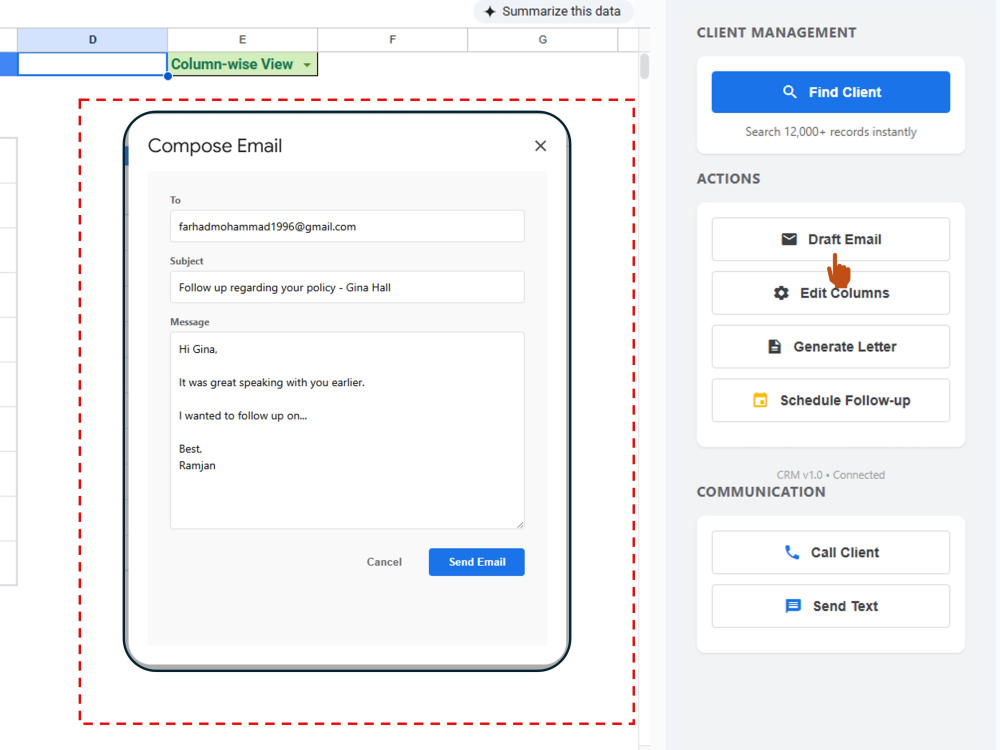Image resolution: width=1000 pixels, height=750 pixels.
Task: Click the 'Compose Email' dialog title
Action: 215,146
